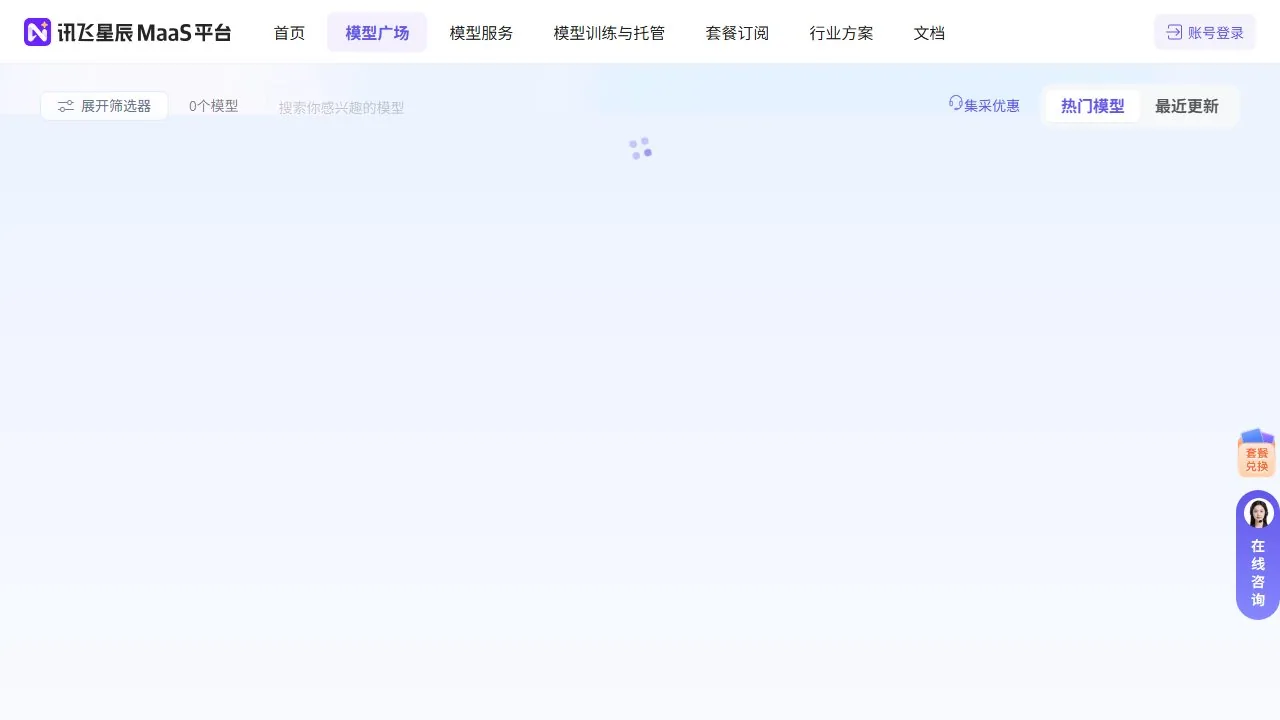Go to 首页 in navigation

pyautogui.click(x=289, y=33)
